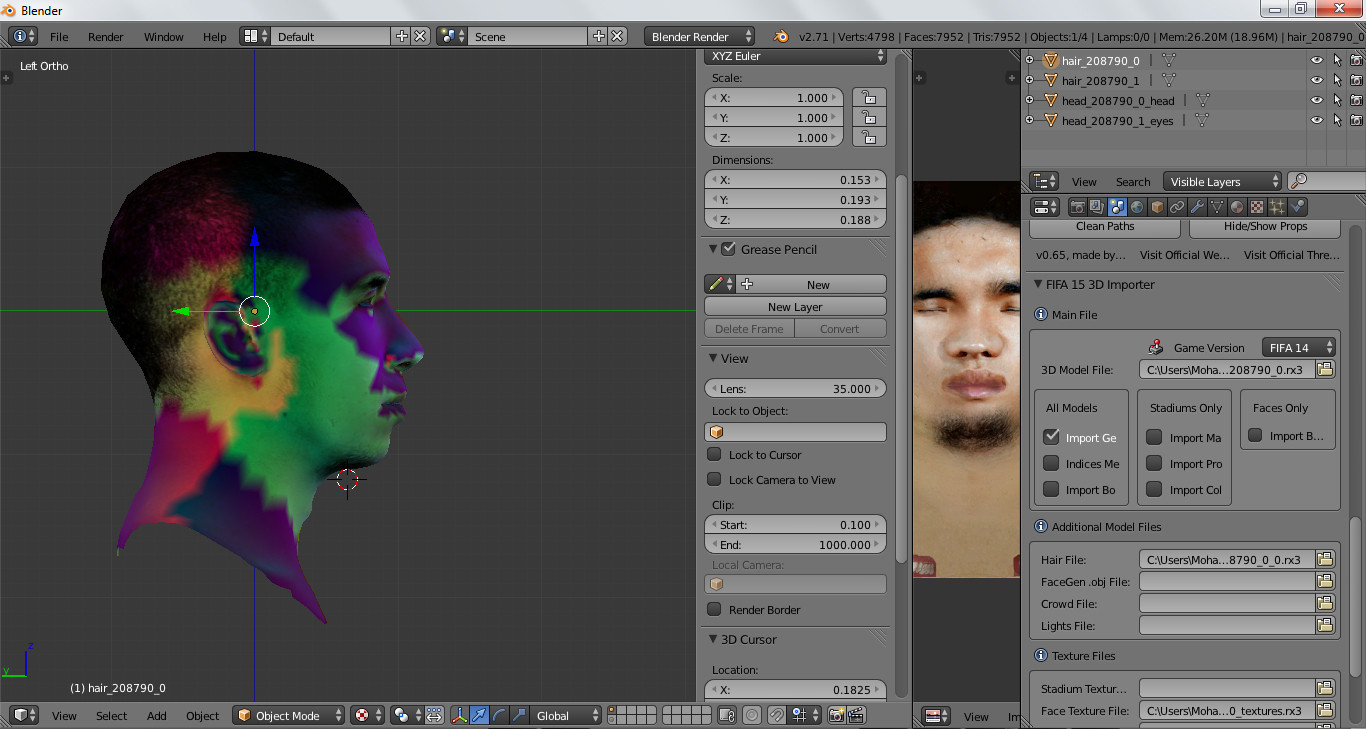
Task: Collapse the FIFA 15 3D Importer panel
Action: [1039, 285]
